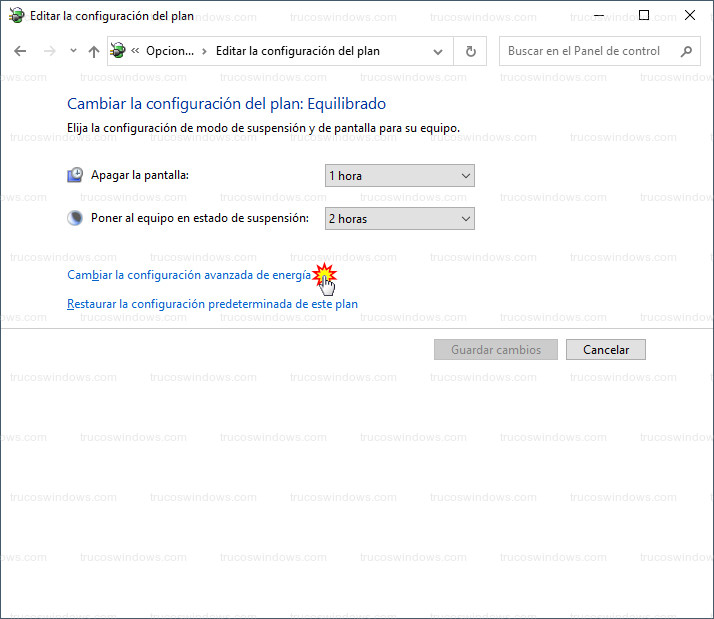Select 'Editar la configuración del plan' breadcrumb
This screenshot has height=619, width=714.
(x=297, y=52)
